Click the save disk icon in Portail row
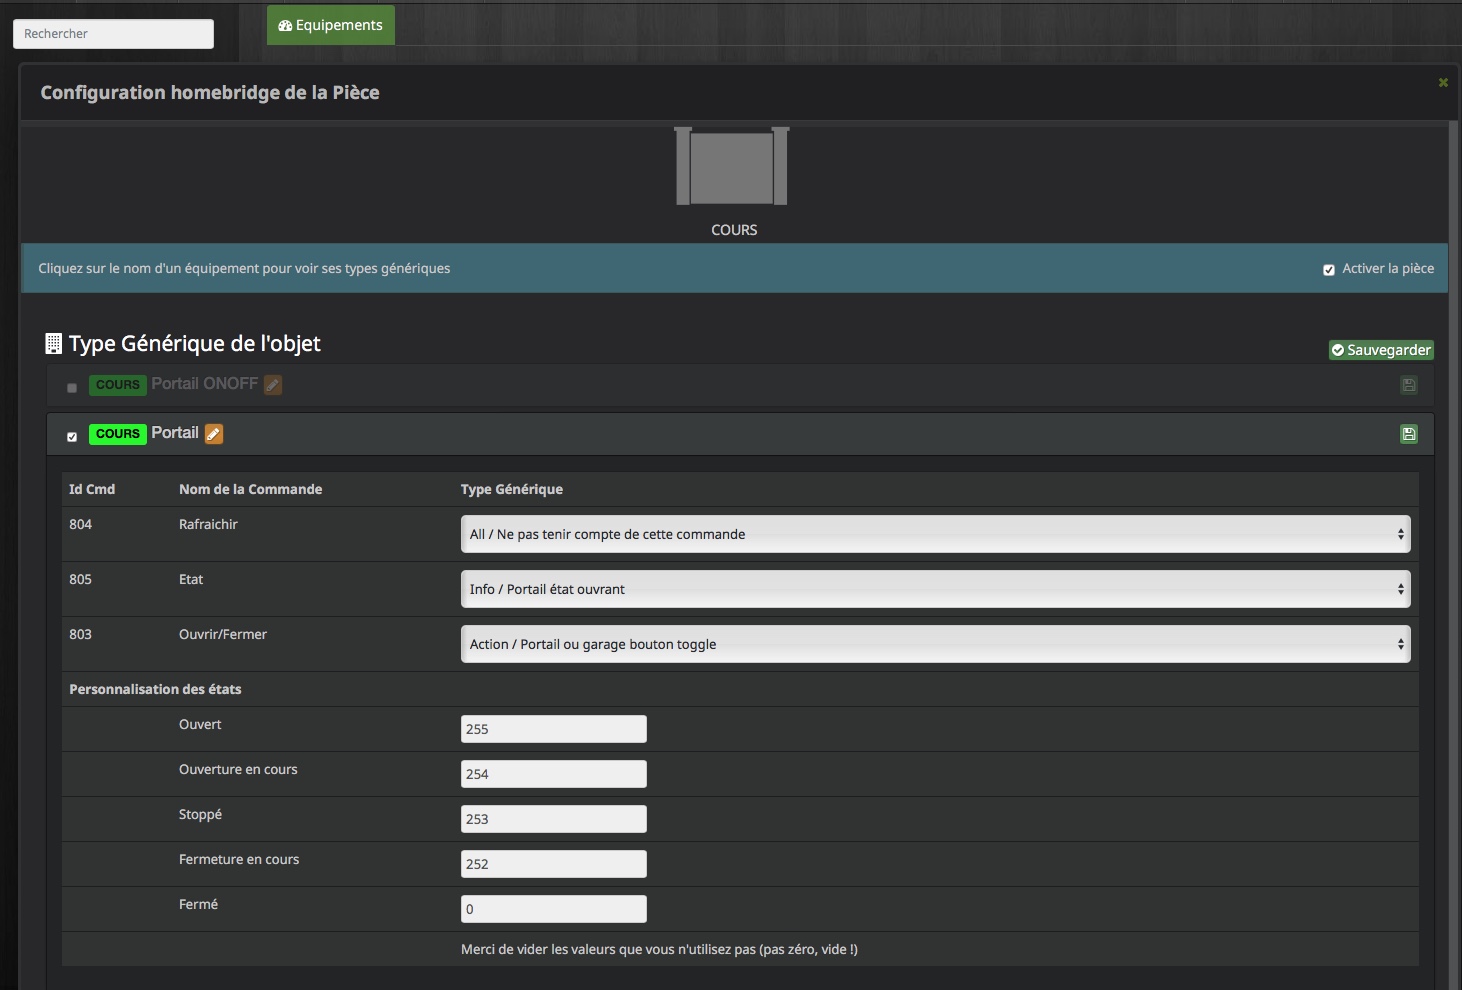This screenshot has width=1462, height=990. 1409,434
